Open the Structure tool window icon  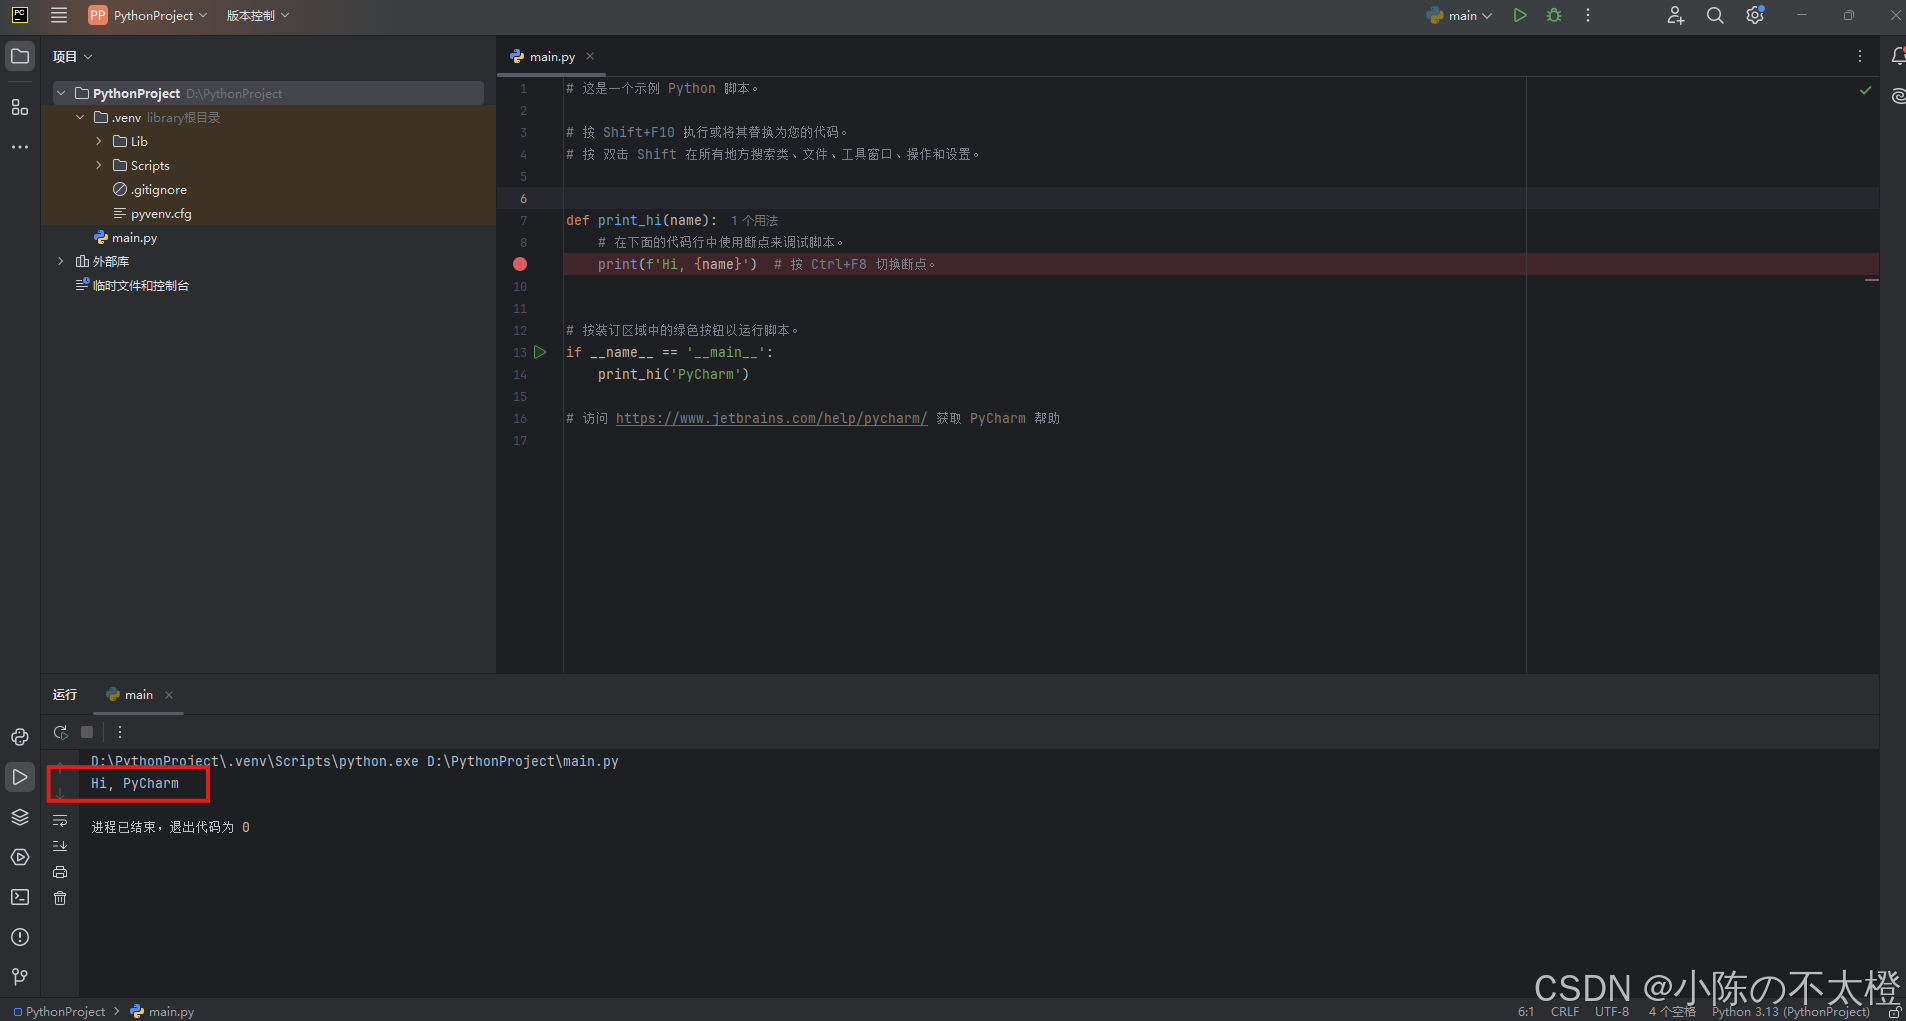[x=20, y=107]
